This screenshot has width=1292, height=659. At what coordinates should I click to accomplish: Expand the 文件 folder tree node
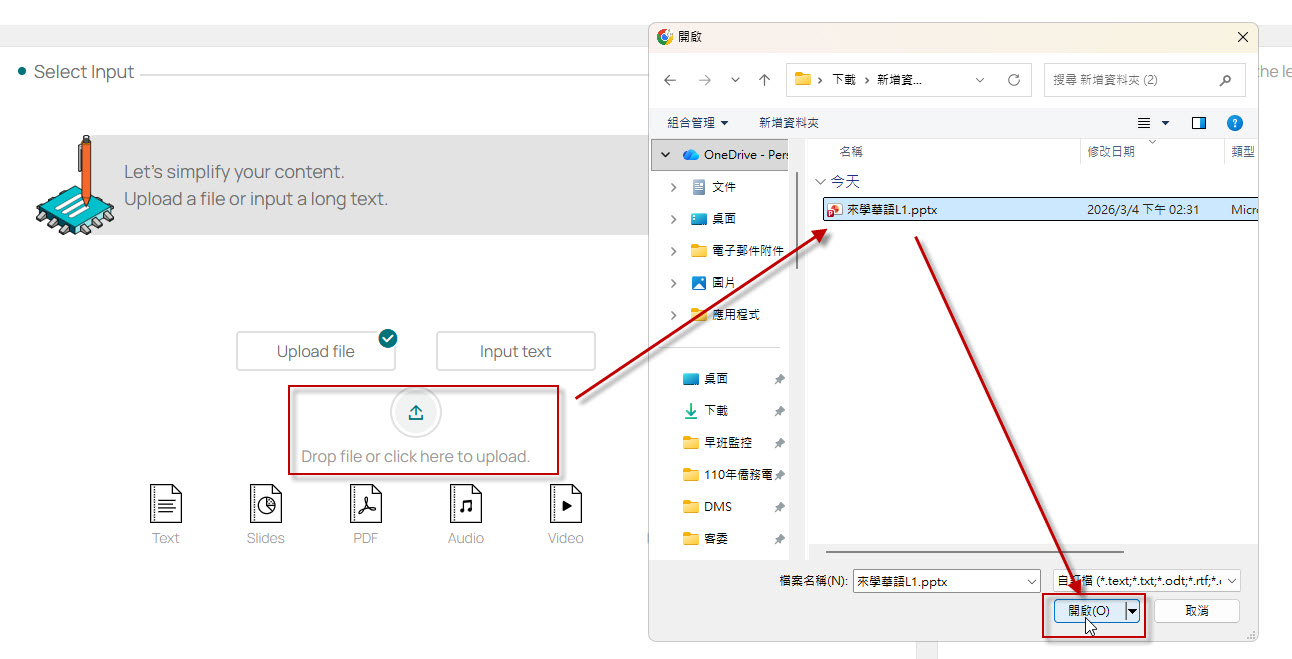[673, 187]
